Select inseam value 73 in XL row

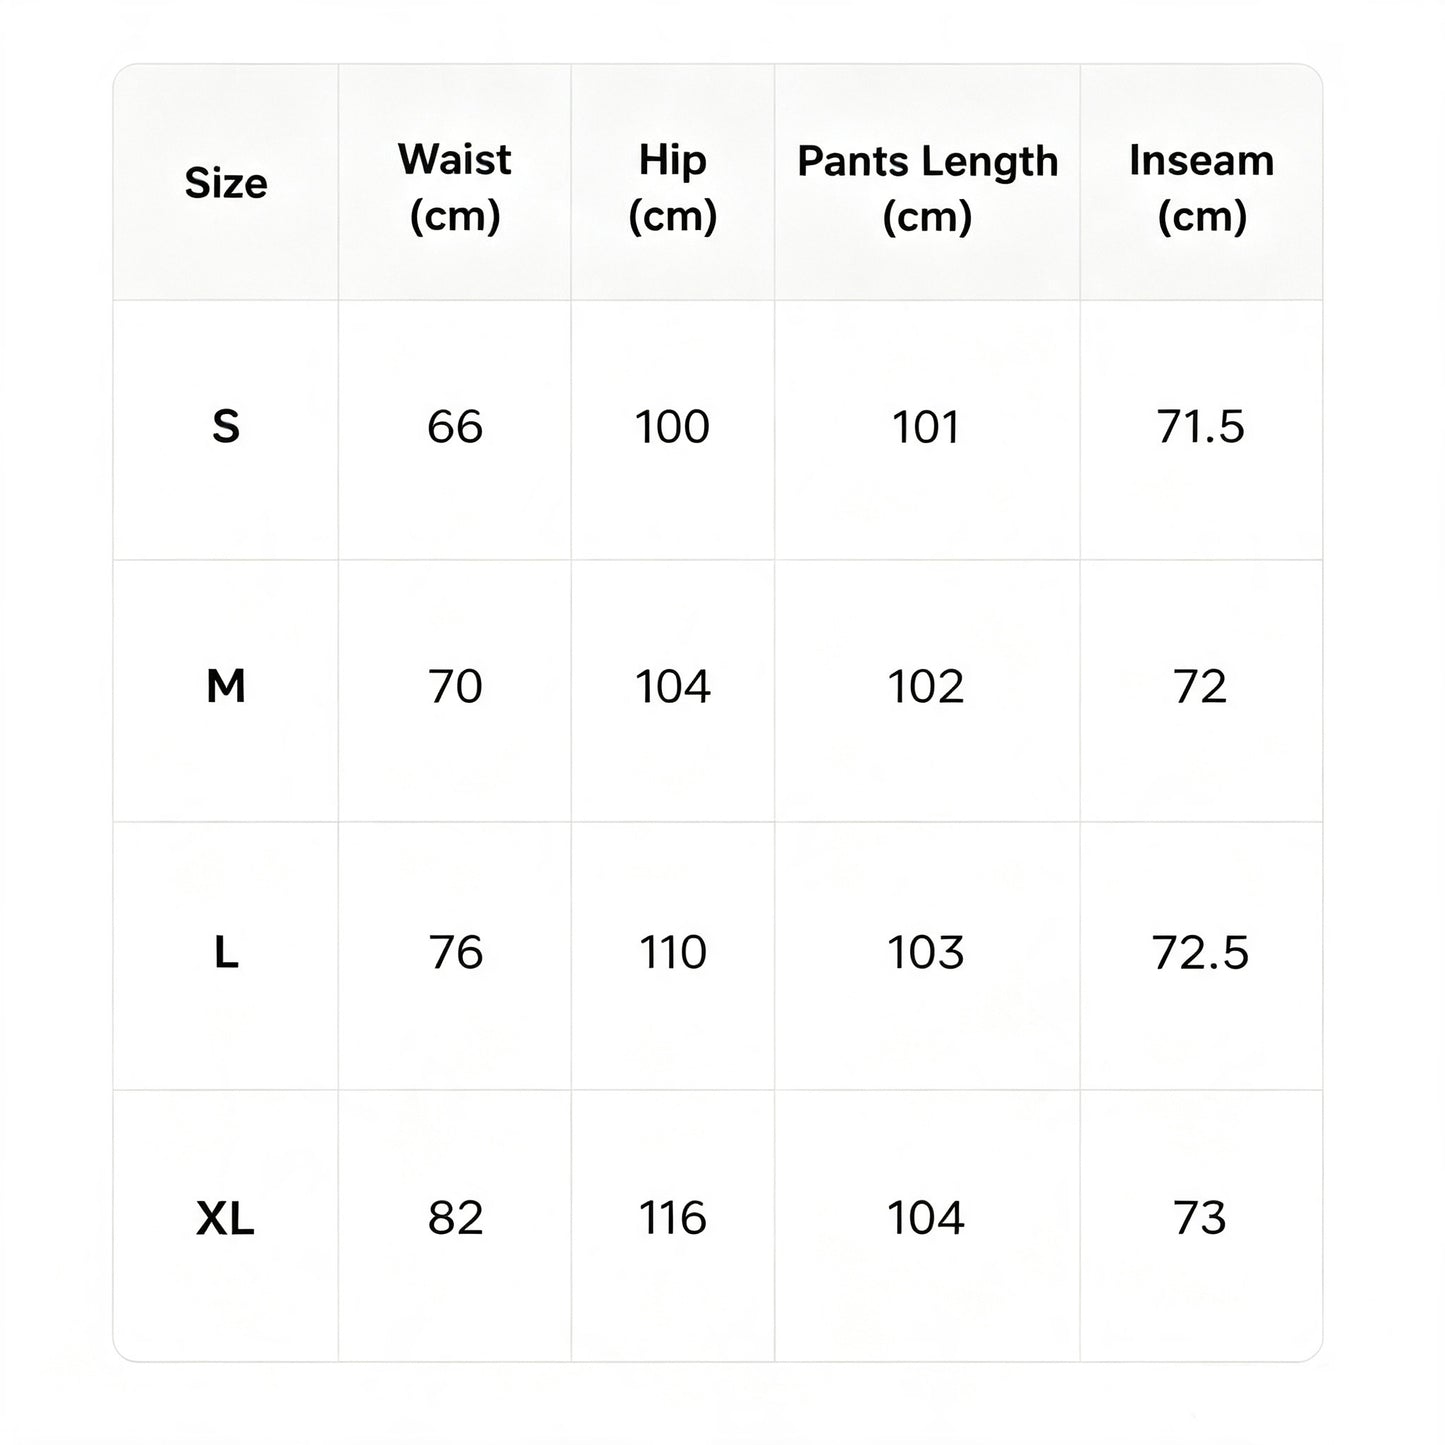(1201, 1218)
